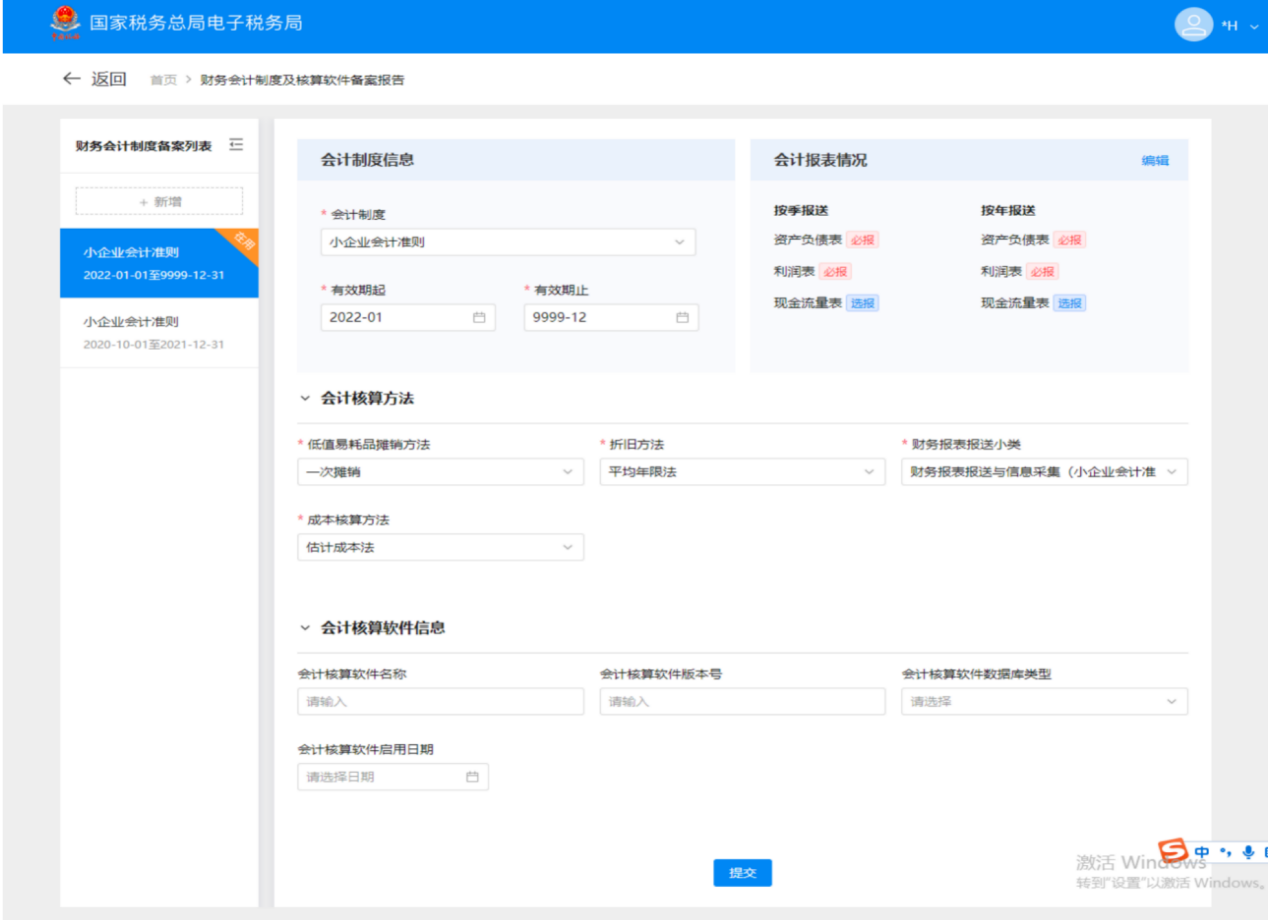Open the user avatar icon
This screenshot has height=920, width=1268.
coord(1193,24)
